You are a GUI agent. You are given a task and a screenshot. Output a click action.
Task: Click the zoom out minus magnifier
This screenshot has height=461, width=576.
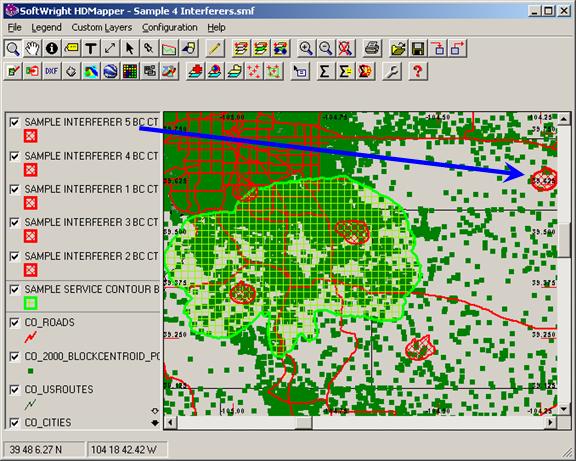(325, 48)
